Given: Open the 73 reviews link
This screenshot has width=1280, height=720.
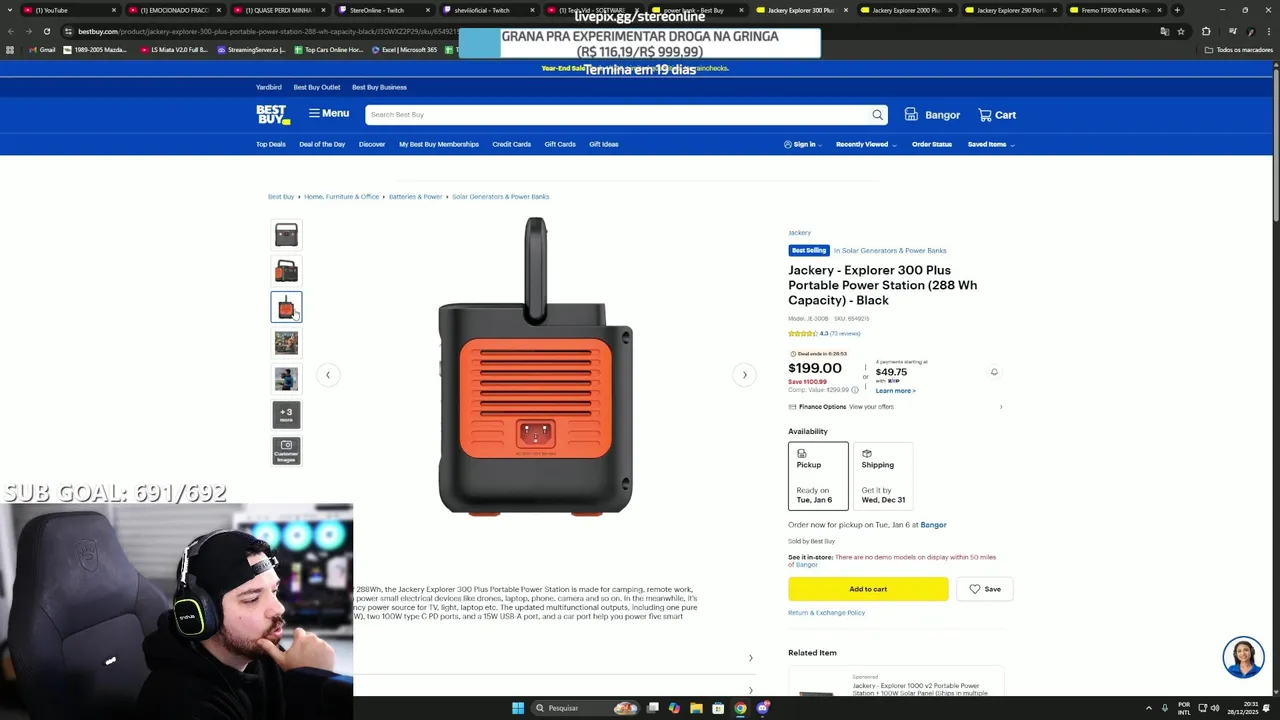Looking at the screenshot, I should pyautogui.click(x=846, y=333).
